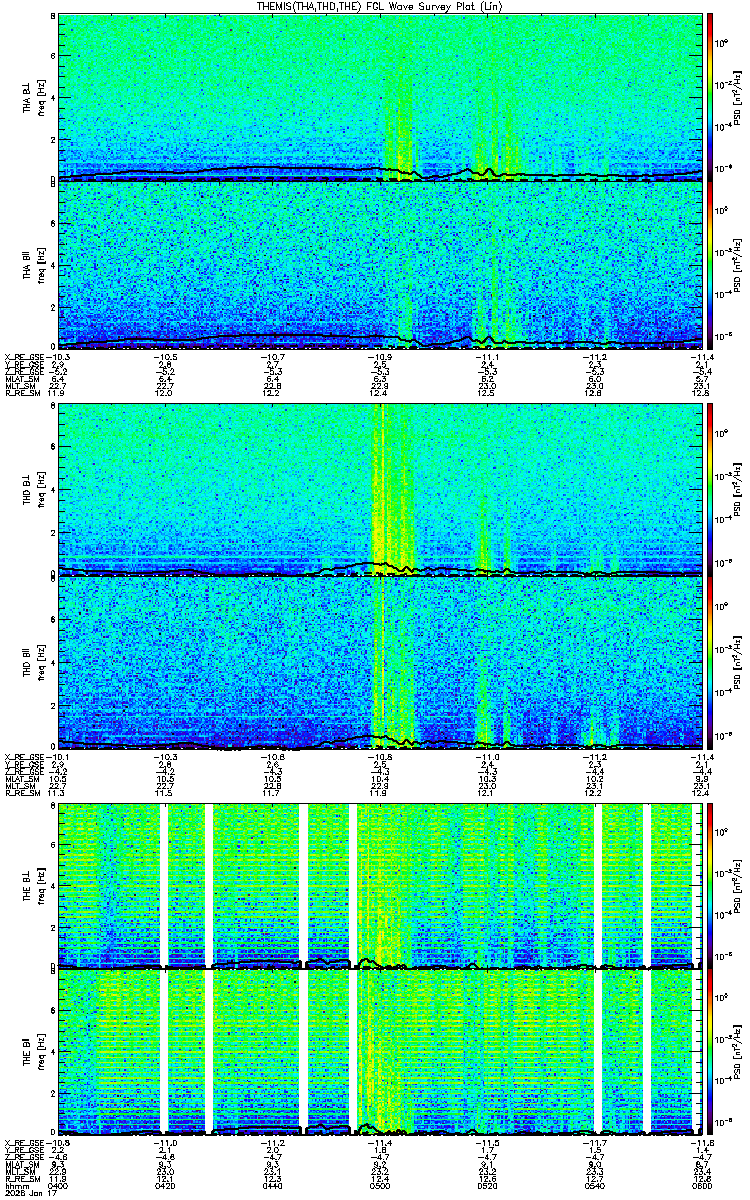Select the THA B-parallel spectrogram panel
The image size is (750, 1200).
[x=379, y=264]
